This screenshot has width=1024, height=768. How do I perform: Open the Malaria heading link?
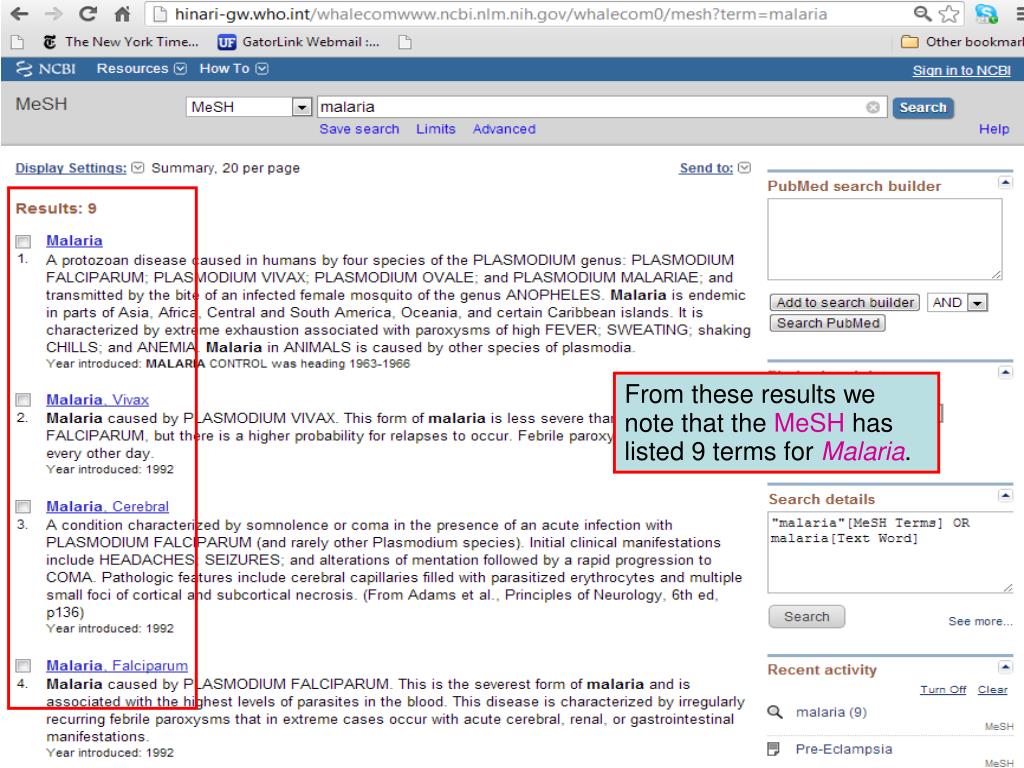tap(74, 240)
